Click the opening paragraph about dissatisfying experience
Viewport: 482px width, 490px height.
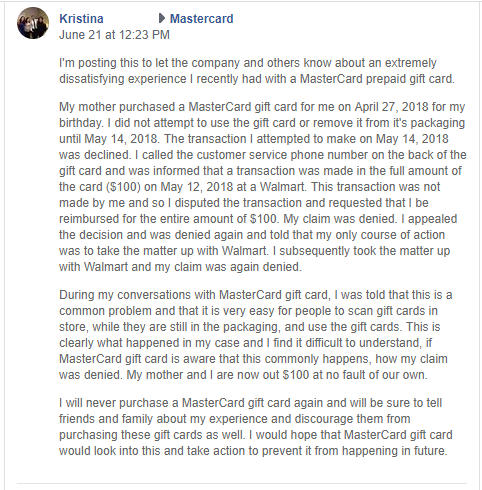(x=257, y=71)
